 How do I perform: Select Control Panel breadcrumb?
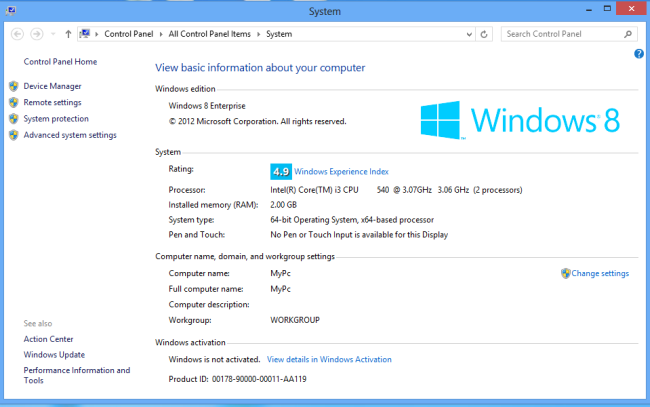[x=129, y=34]
